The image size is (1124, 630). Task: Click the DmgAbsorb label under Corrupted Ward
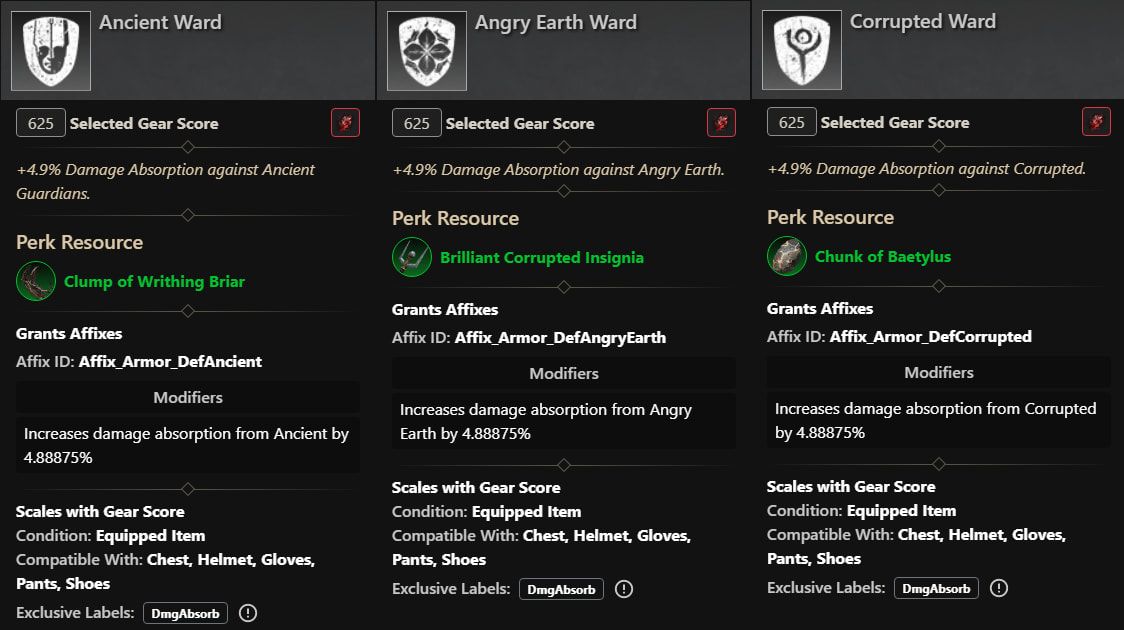coord(936,588)
